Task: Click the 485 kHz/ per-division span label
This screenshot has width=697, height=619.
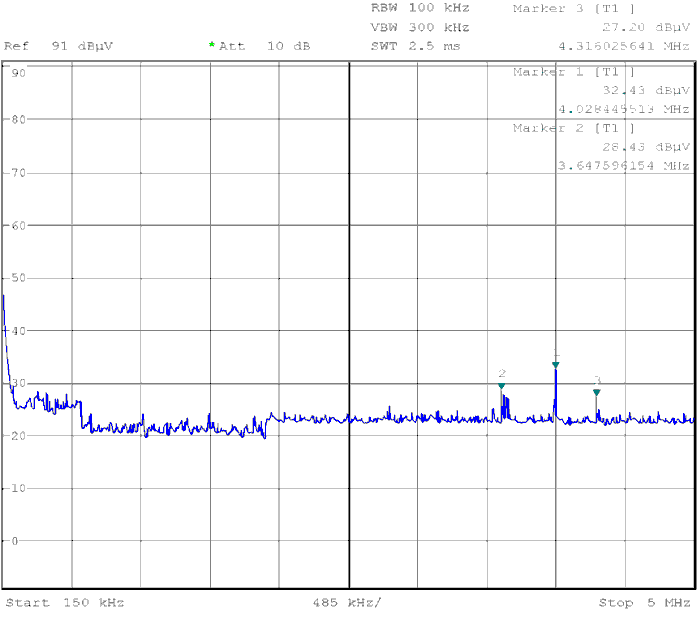Action: (349, 603)
